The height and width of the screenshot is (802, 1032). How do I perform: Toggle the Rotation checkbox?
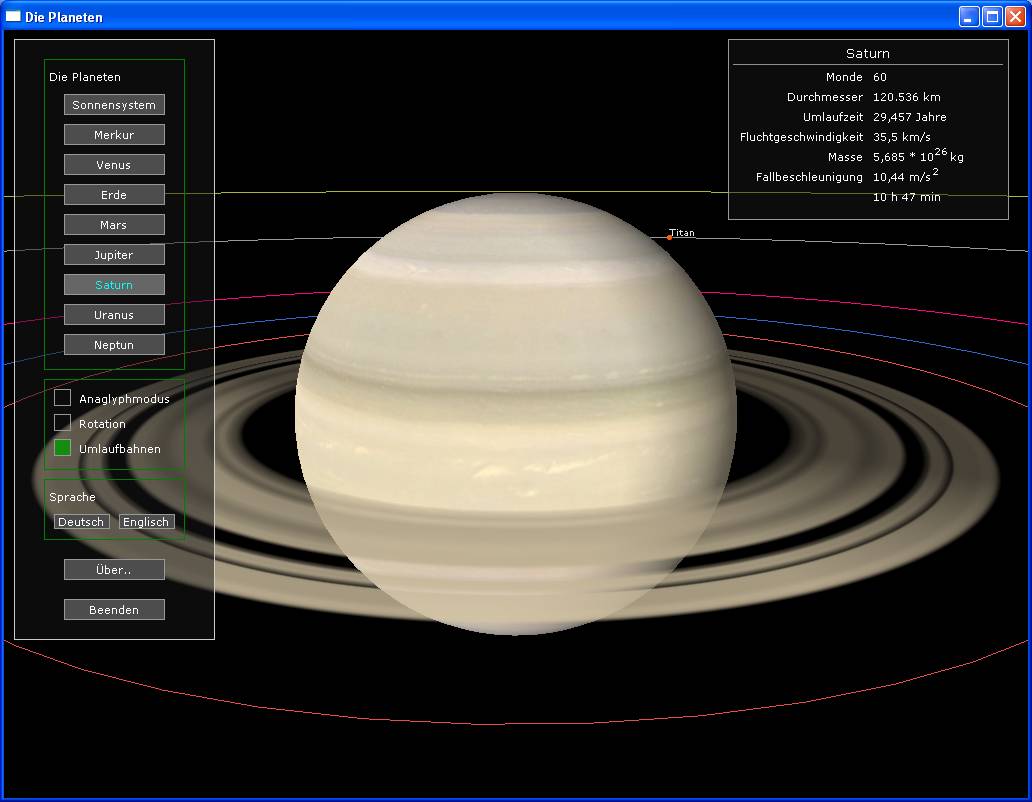63,423
